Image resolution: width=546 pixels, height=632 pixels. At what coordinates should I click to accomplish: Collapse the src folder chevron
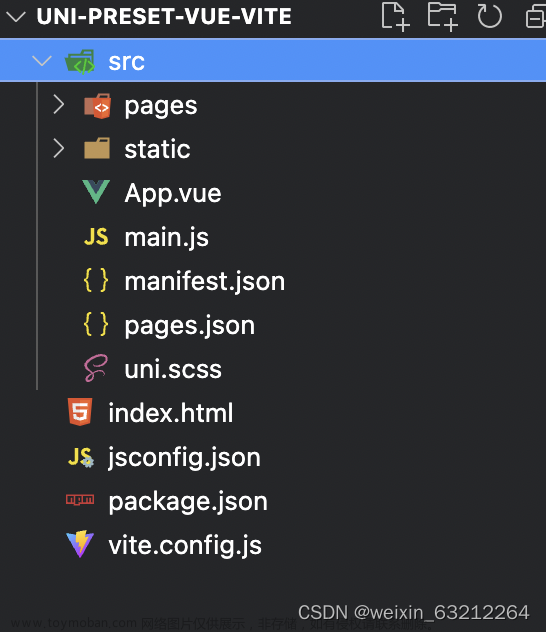(x=42, y=61)
